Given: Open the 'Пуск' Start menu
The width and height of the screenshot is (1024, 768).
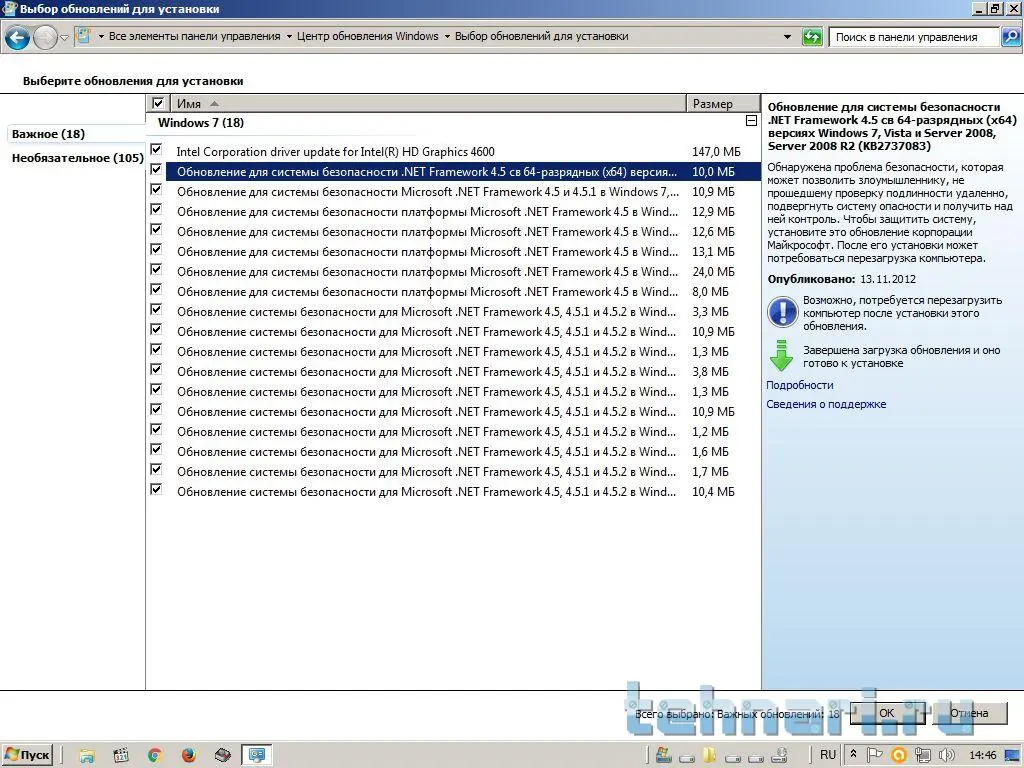Looking at the screenshot, I should coord(27,755).
